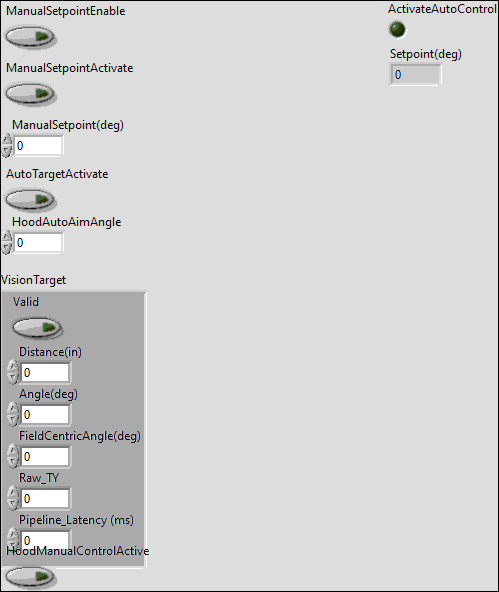Toggle the AutoTargetActivate switch
Image resolution: width=499 pixels, height=592 pixels.
coord(31,199)
